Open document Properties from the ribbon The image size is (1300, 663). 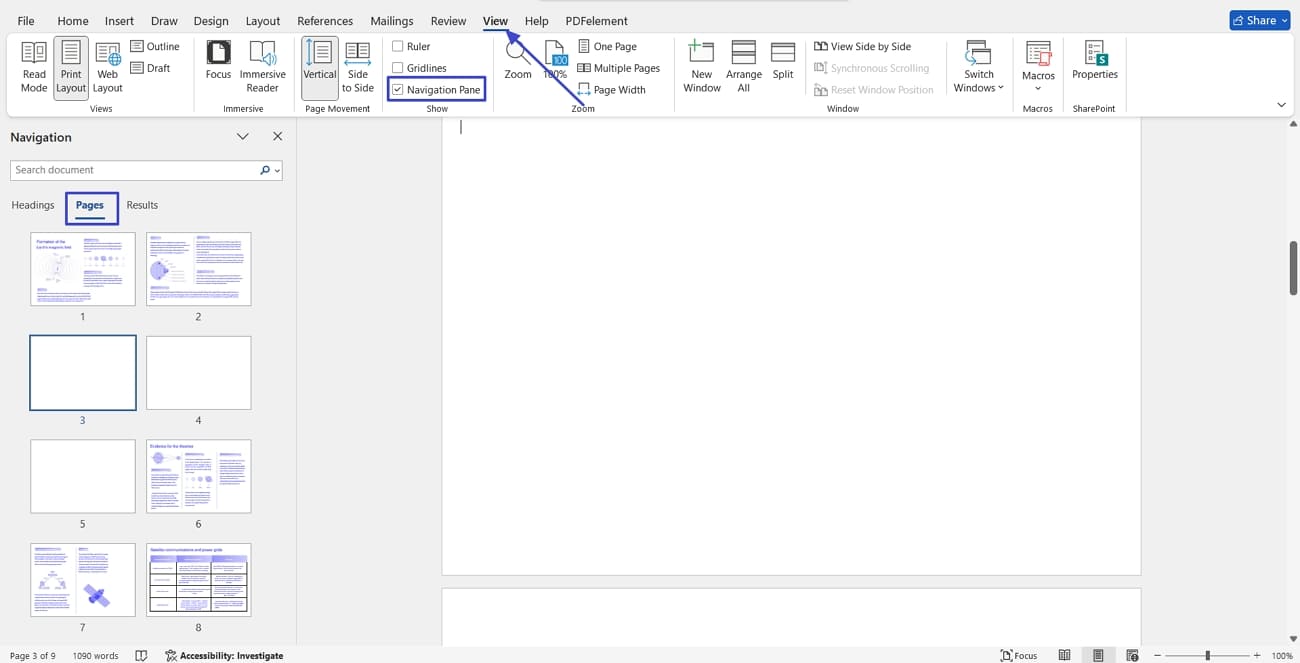[1094, 65]
